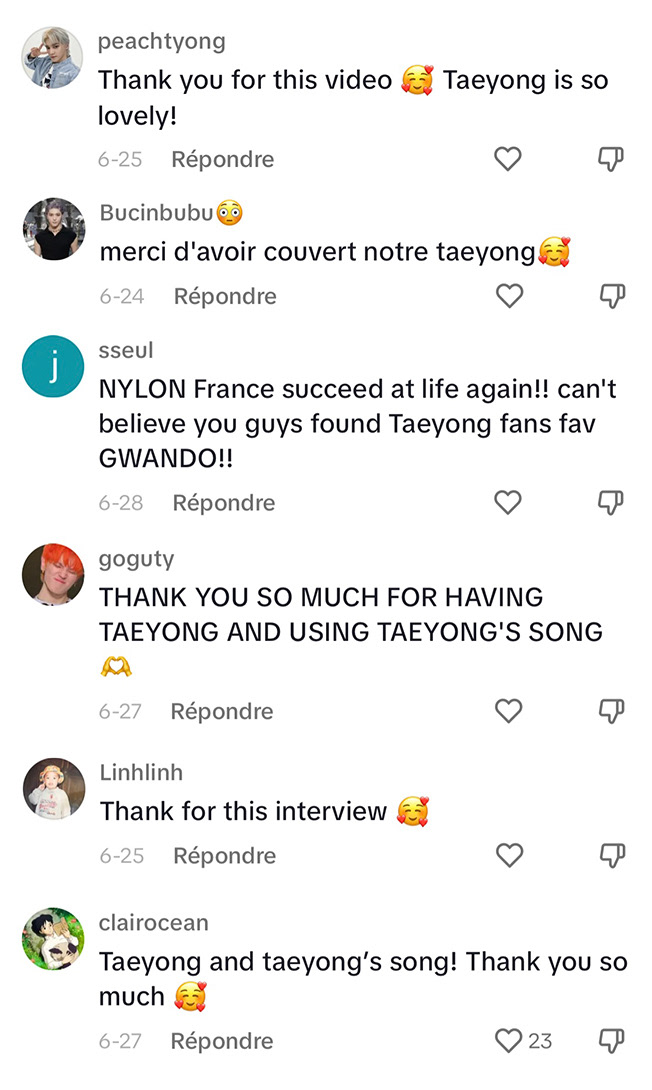Reply to Bucinbubu's comment
The image size is (652, 1090).
[x=225, y=296]
